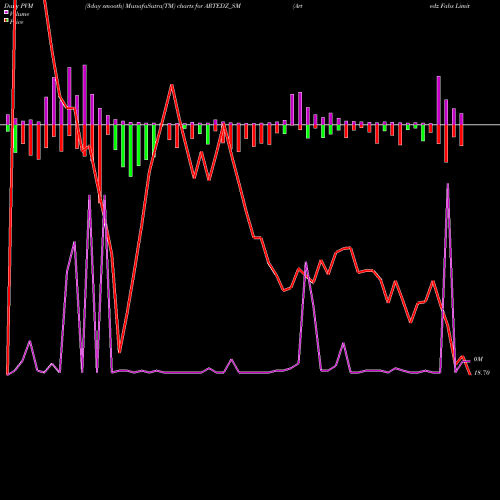Click the '(Art' title fragment text
This screenshot has width=500, height=500.
point(298,6)
